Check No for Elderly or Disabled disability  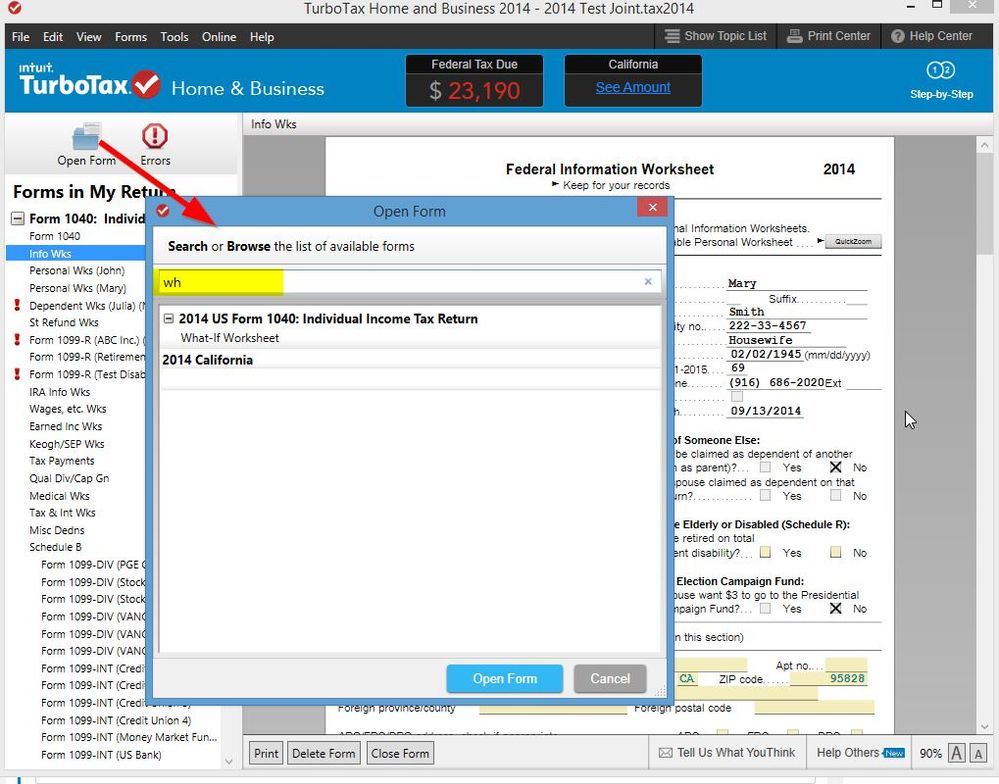pyautogui.click(x=835, y=552)
